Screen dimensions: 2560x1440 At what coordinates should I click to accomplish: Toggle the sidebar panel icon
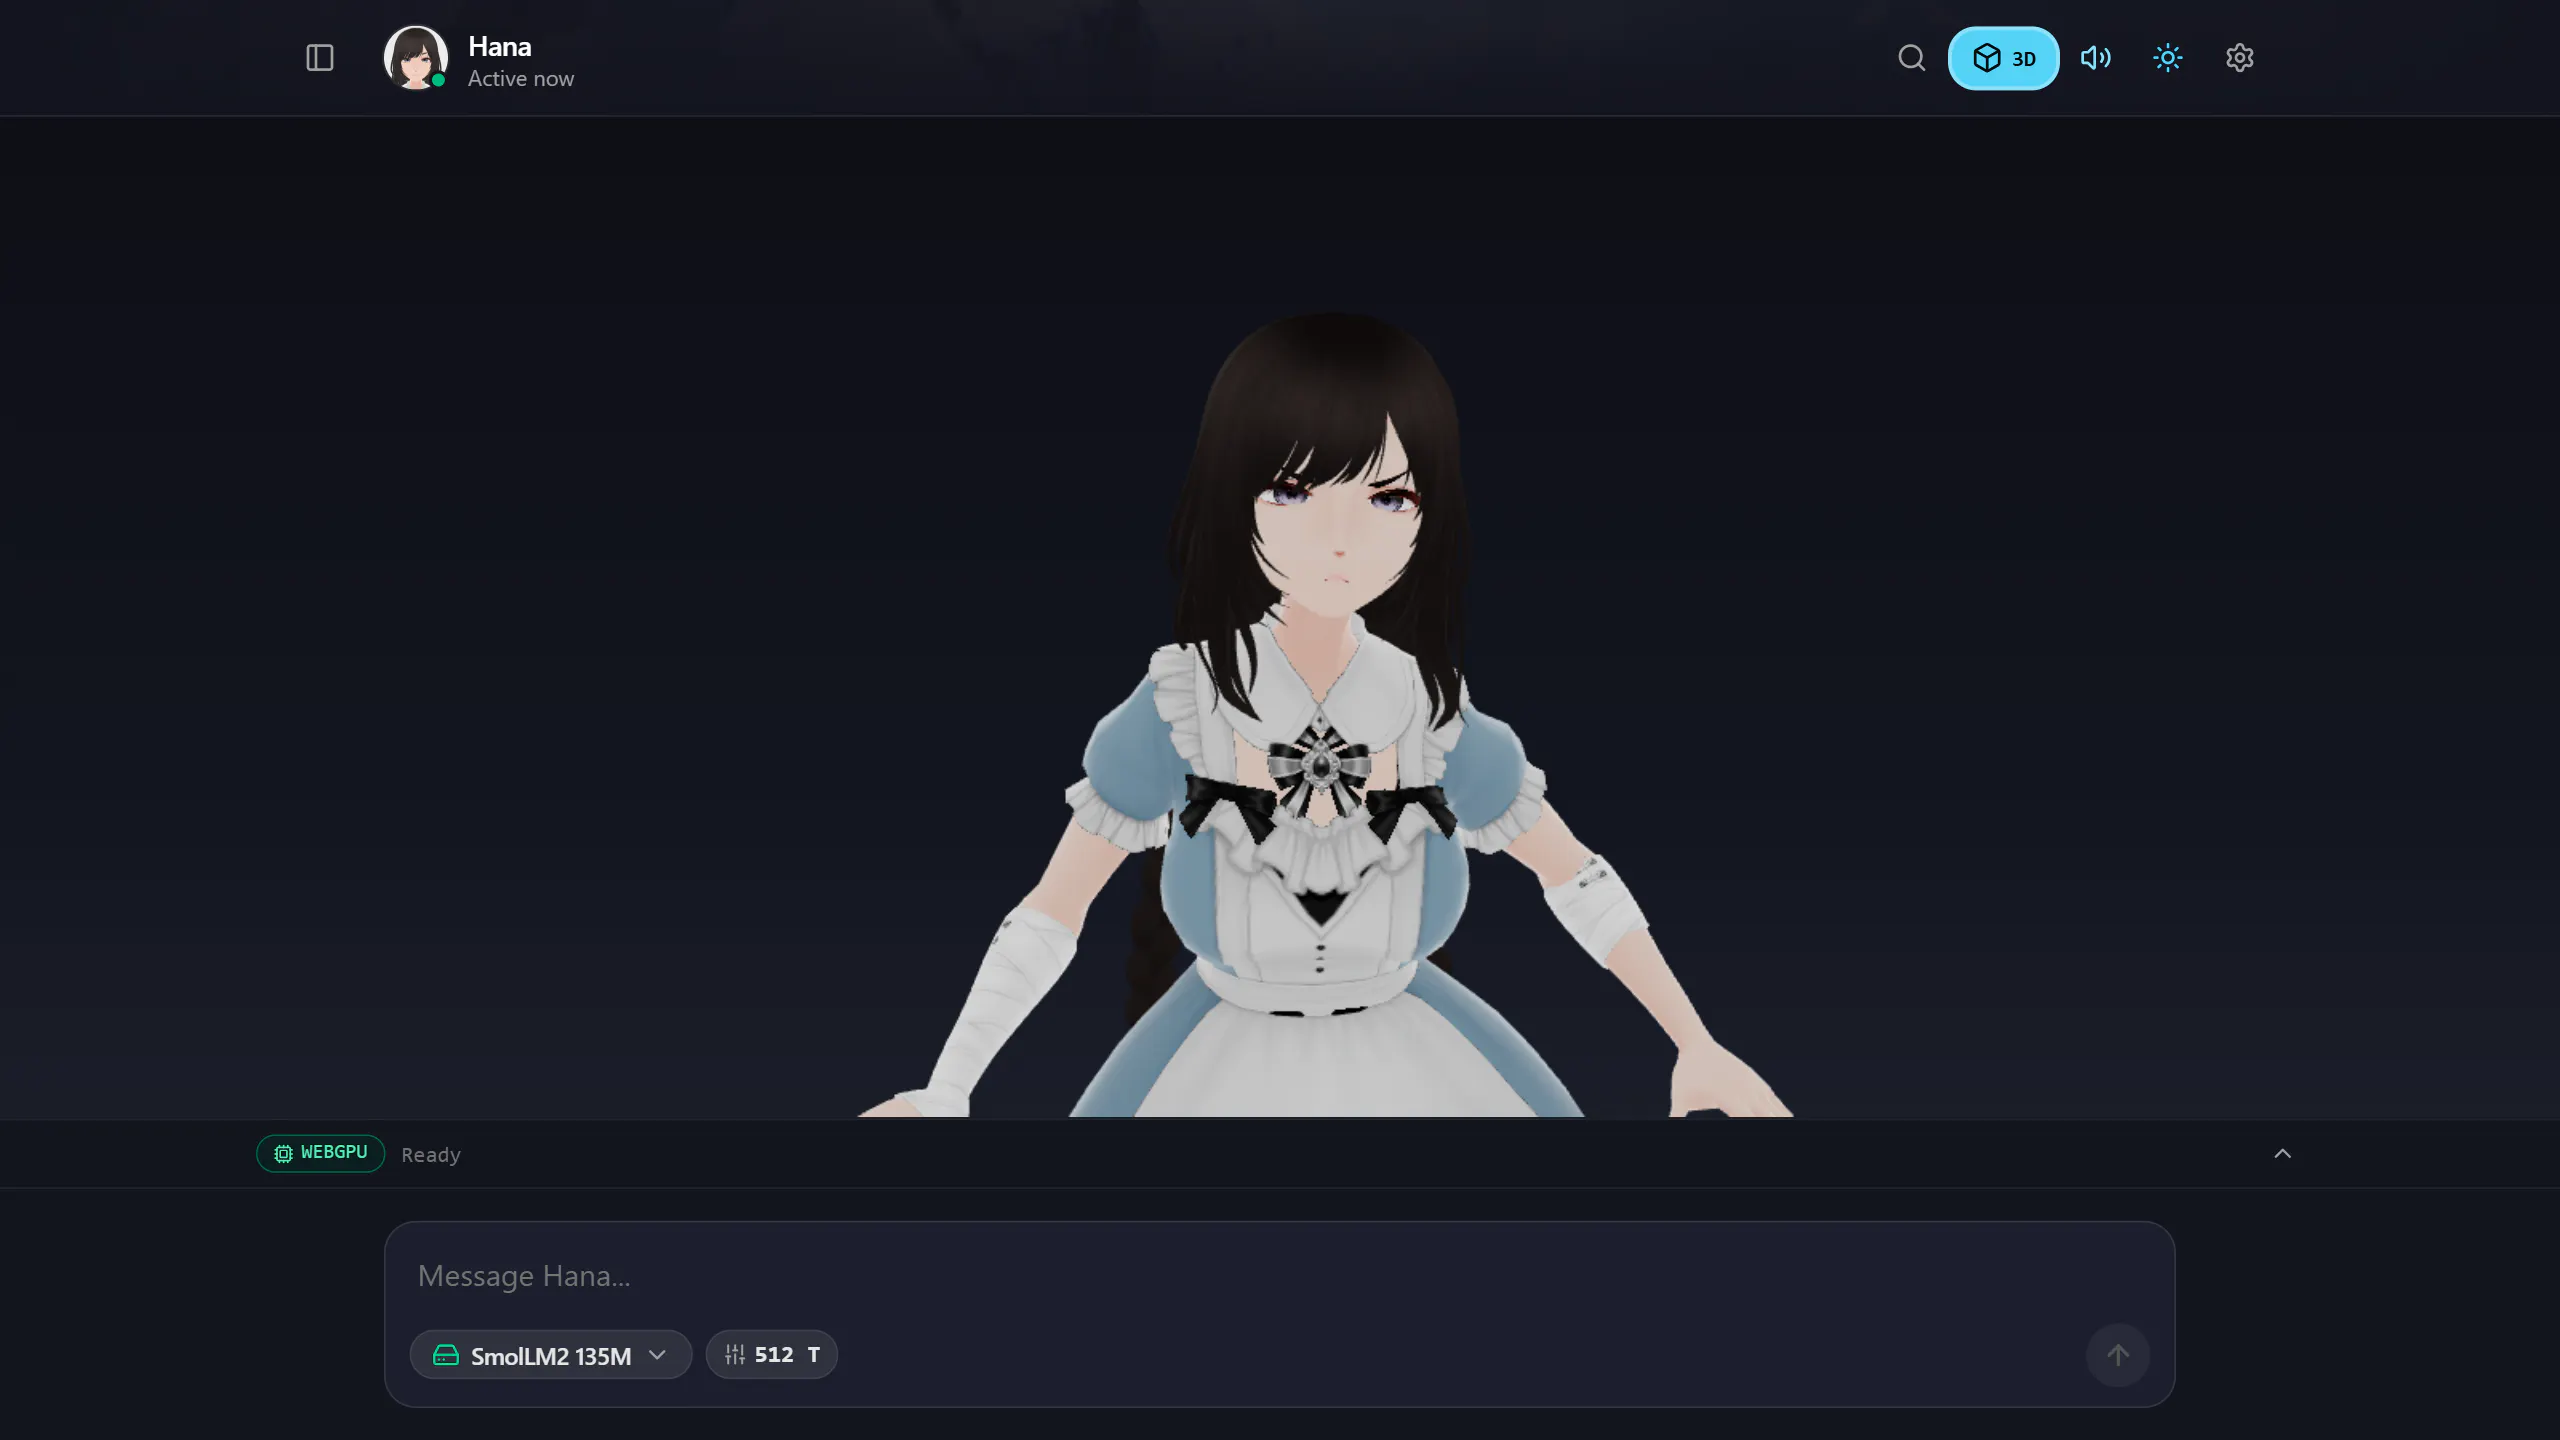(319, 58)
